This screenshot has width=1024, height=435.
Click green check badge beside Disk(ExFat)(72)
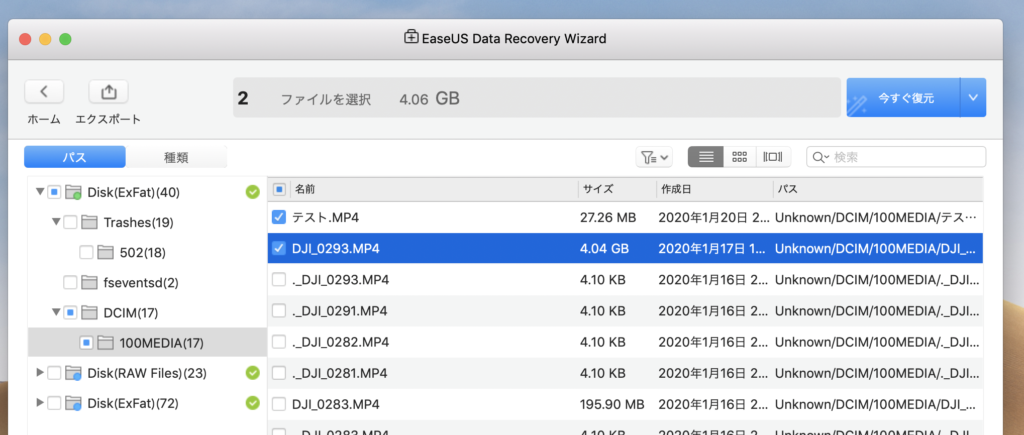(252, 403)
